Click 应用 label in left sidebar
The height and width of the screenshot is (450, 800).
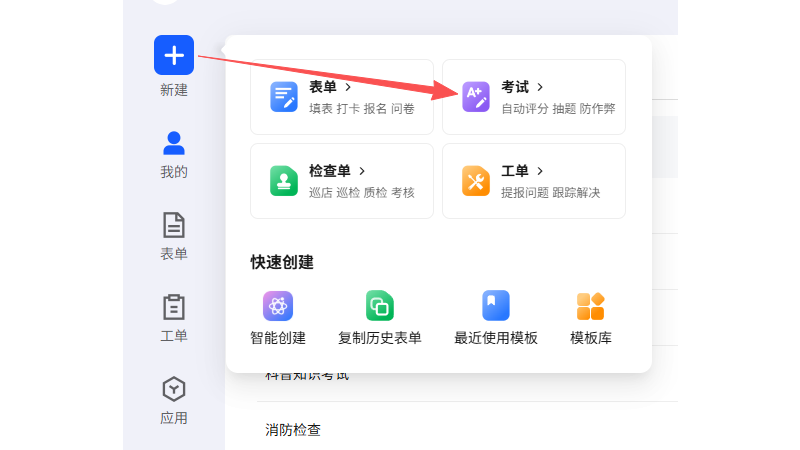(x=174, y=418)
